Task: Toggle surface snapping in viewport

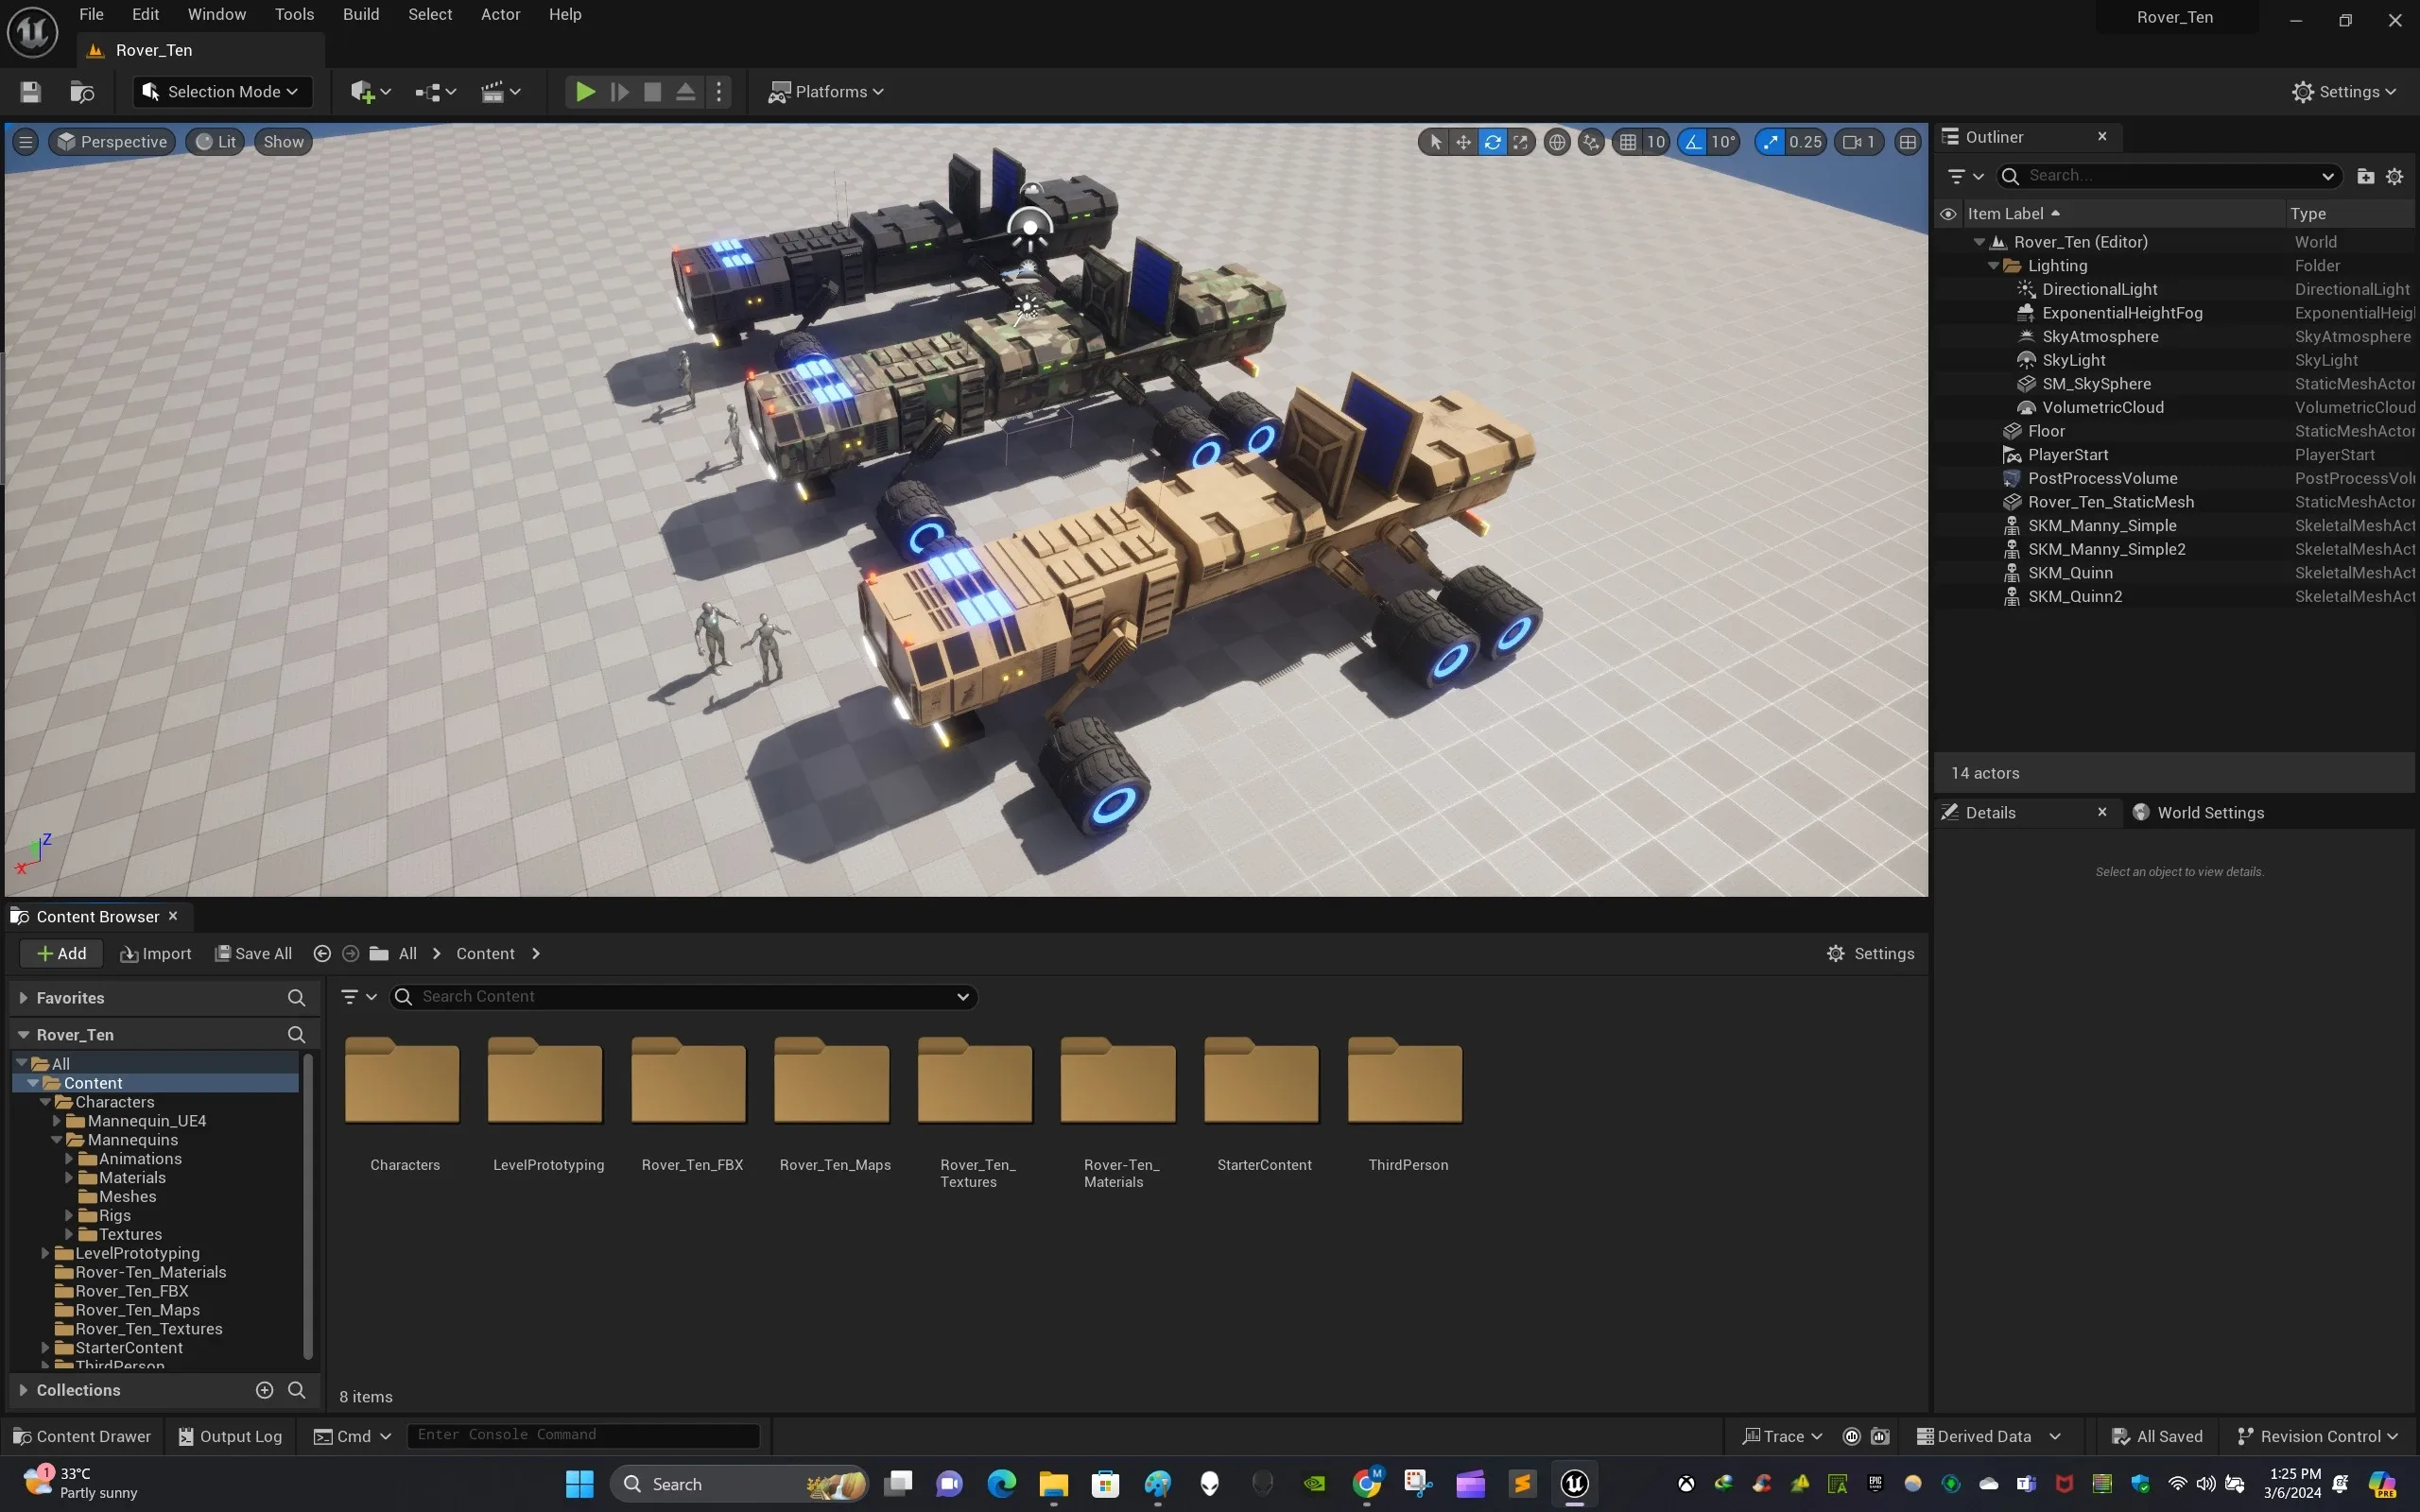Action: coord(1591,142)
